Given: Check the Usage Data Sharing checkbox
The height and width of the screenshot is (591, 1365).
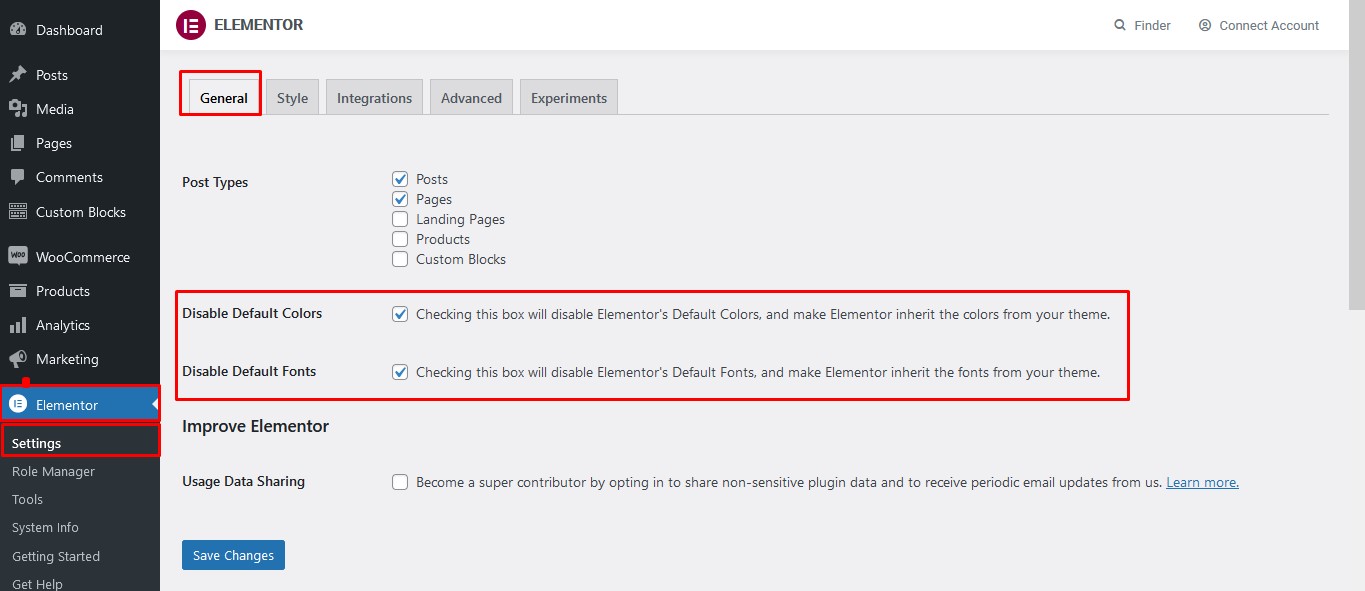Looking at the screenshot, I should pyautogui.click(x=400, y=482).
